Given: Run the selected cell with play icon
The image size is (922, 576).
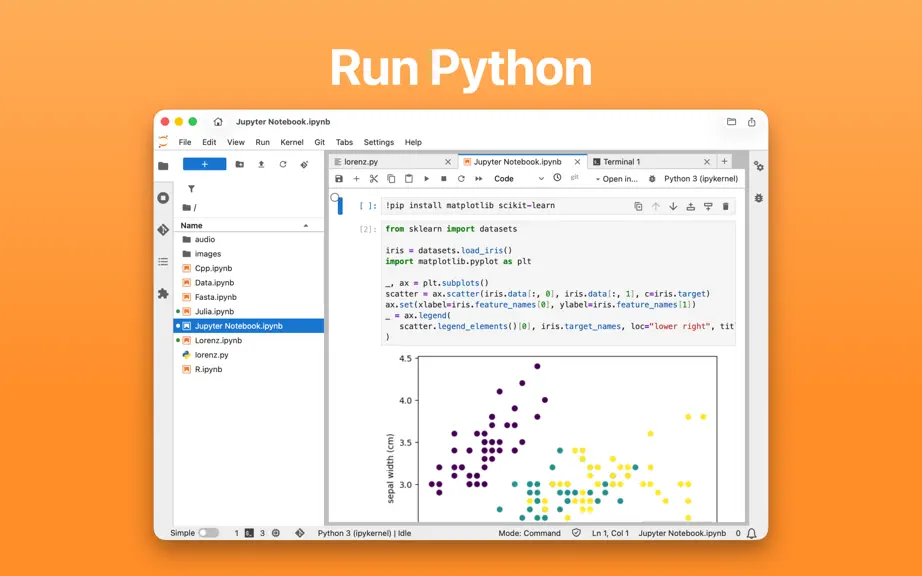Looking at the screenshot, I should [x=426, y=179].
